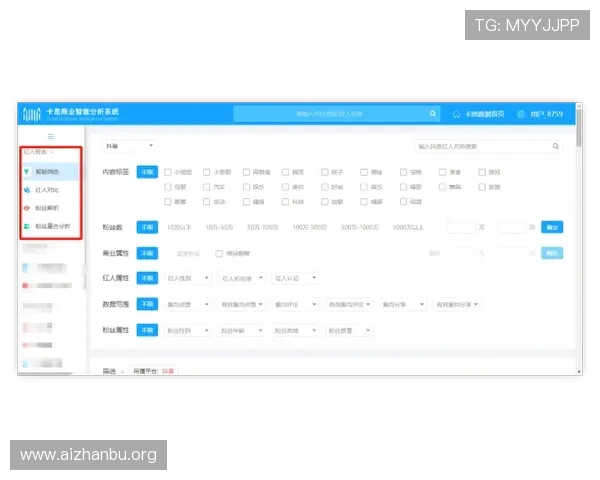
Task: Open the 粉丝性别 dropdown
Action: tap(188, 330)
